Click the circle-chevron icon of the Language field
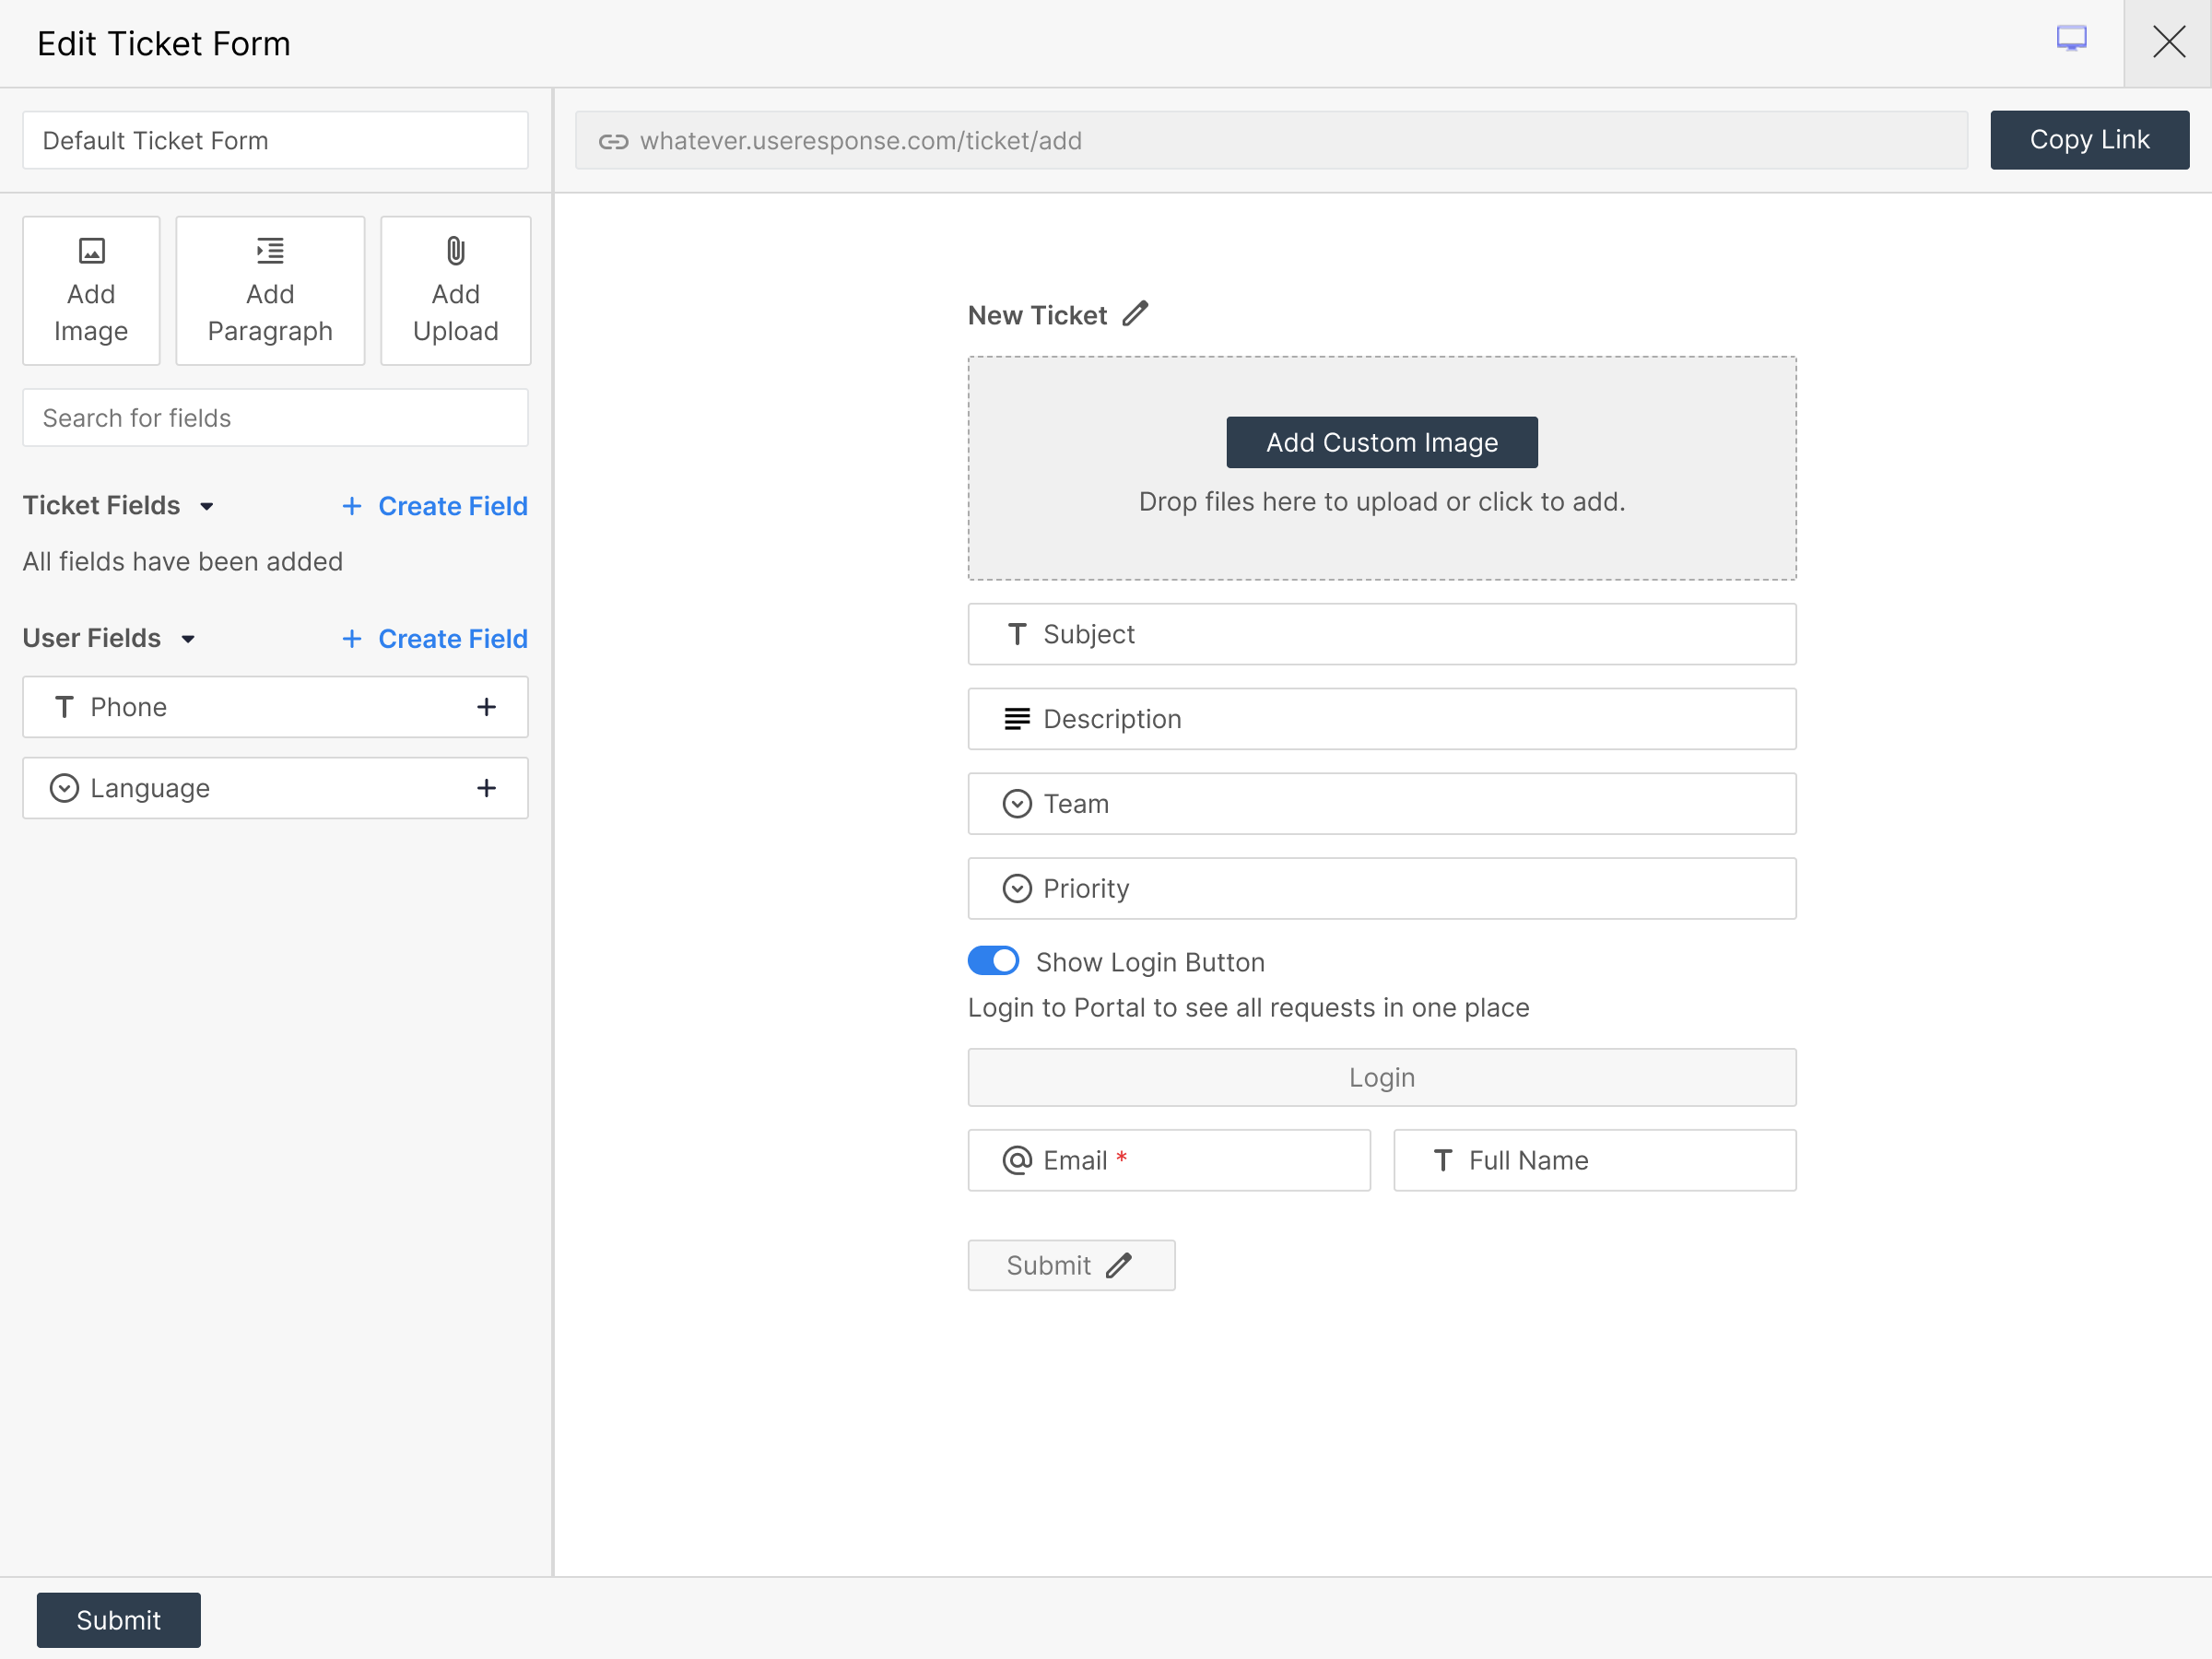This screenshot has height=1659, width=2212. click(64, 788)
